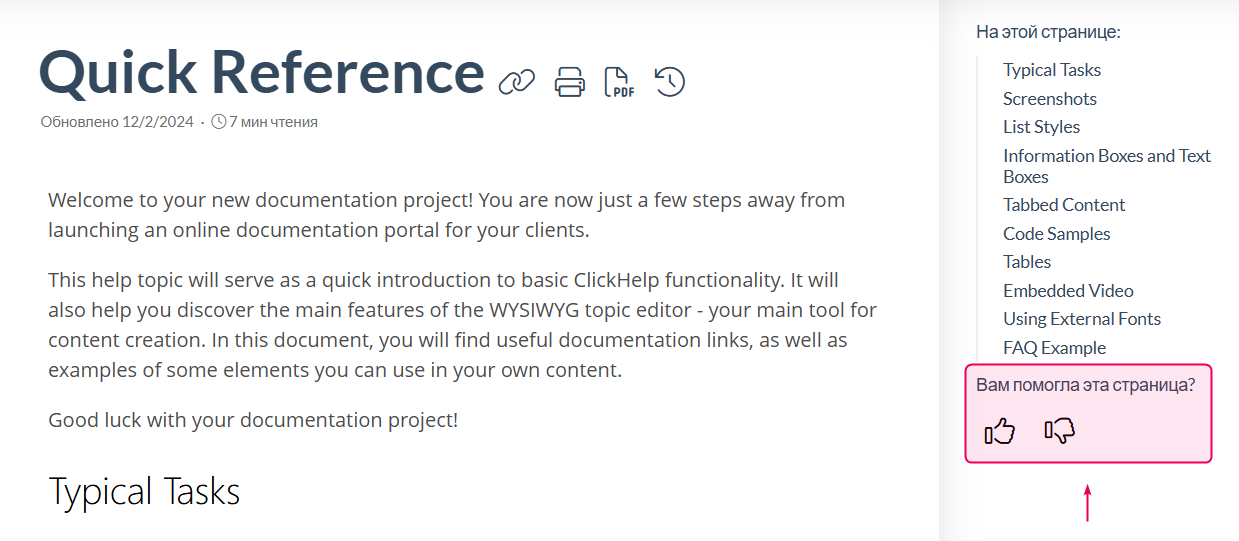
Task: Rate the page with thumbs up
Action: [x=1000, y=431]
